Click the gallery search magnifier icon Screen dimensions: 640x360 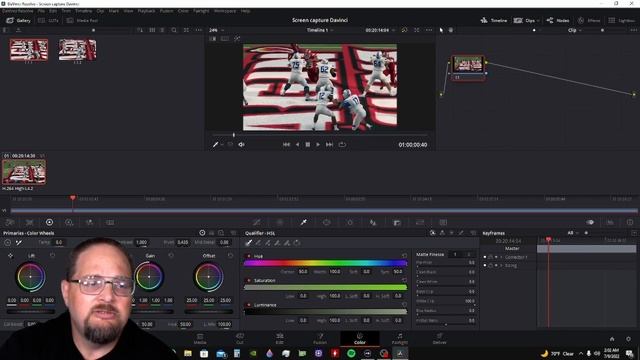pyautogui.click(x=174, y=30)
